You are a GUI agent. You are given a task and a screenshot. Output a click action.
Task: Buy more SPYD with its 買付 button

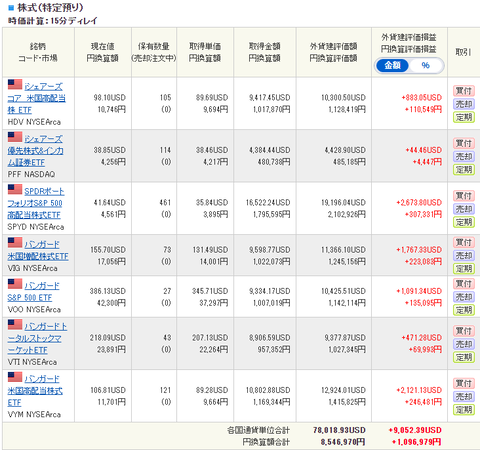(x=463, y=196)
